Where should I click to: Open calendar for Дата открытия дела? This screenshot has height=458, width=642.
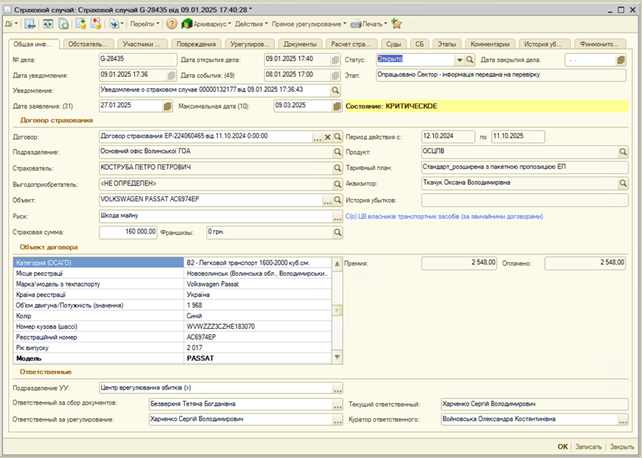click(335, 60)
